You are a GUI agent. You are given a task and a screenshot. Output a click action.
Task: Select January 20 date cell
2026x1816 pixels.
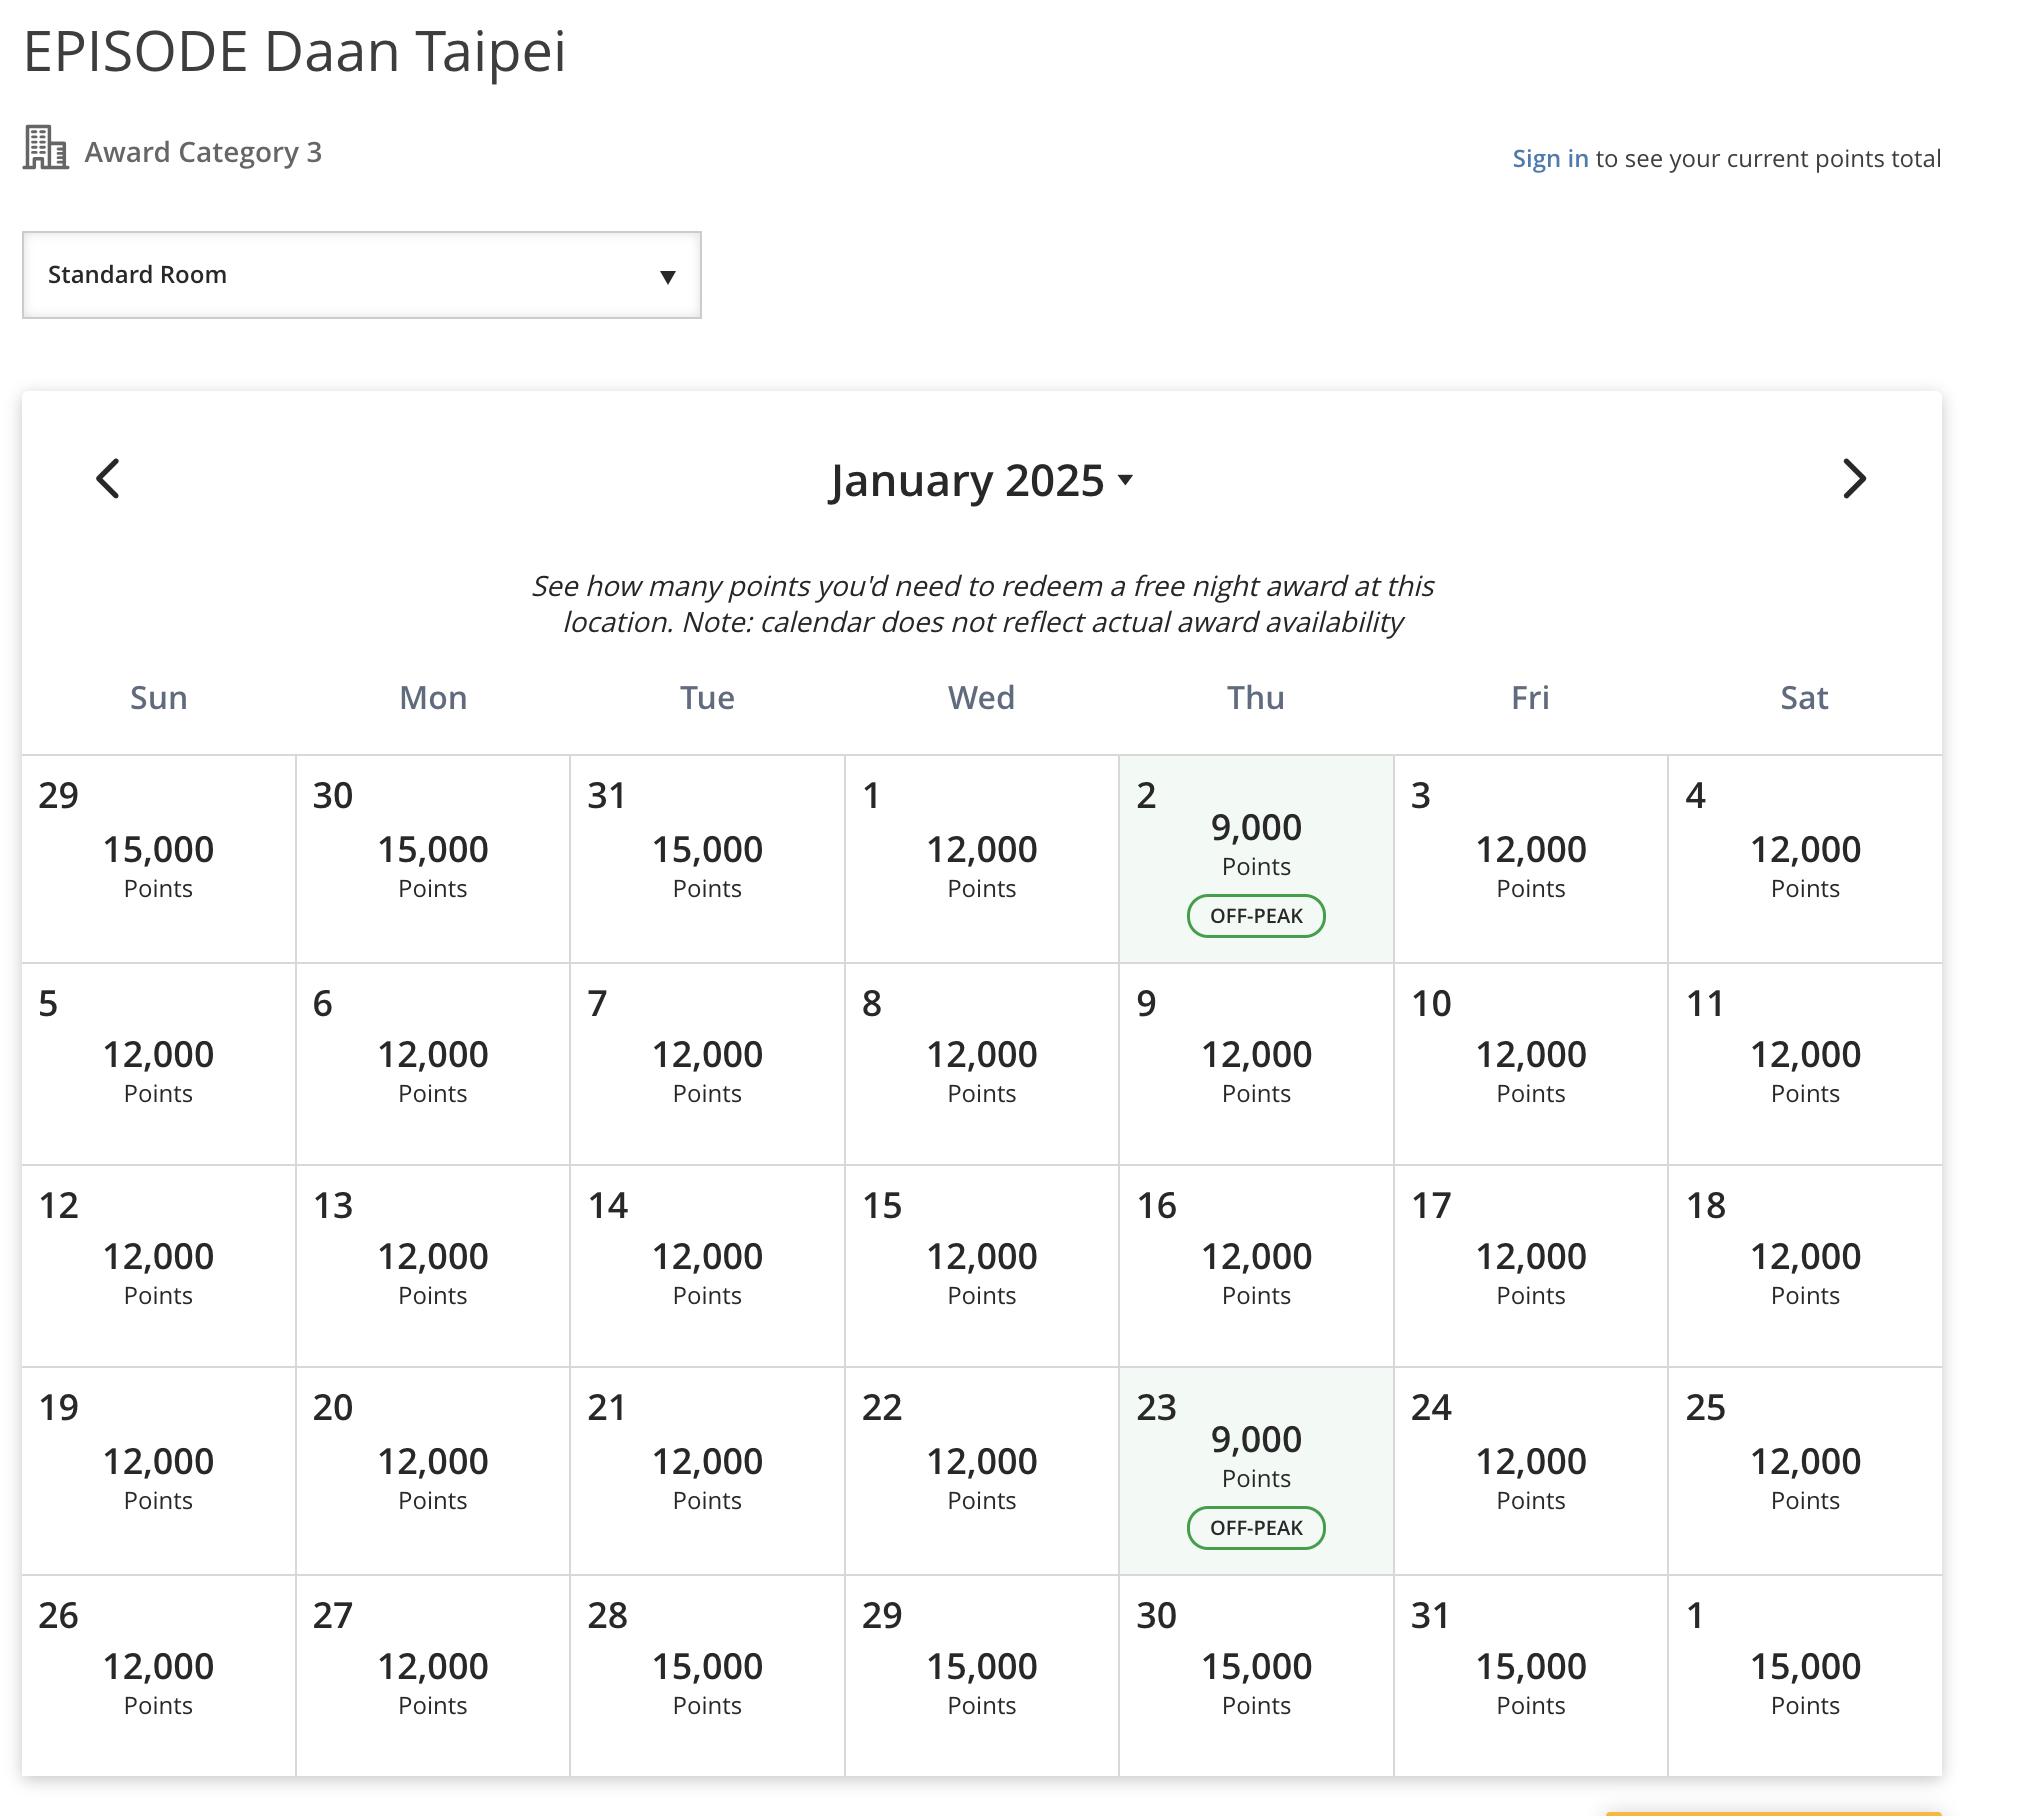point(433,1471)
